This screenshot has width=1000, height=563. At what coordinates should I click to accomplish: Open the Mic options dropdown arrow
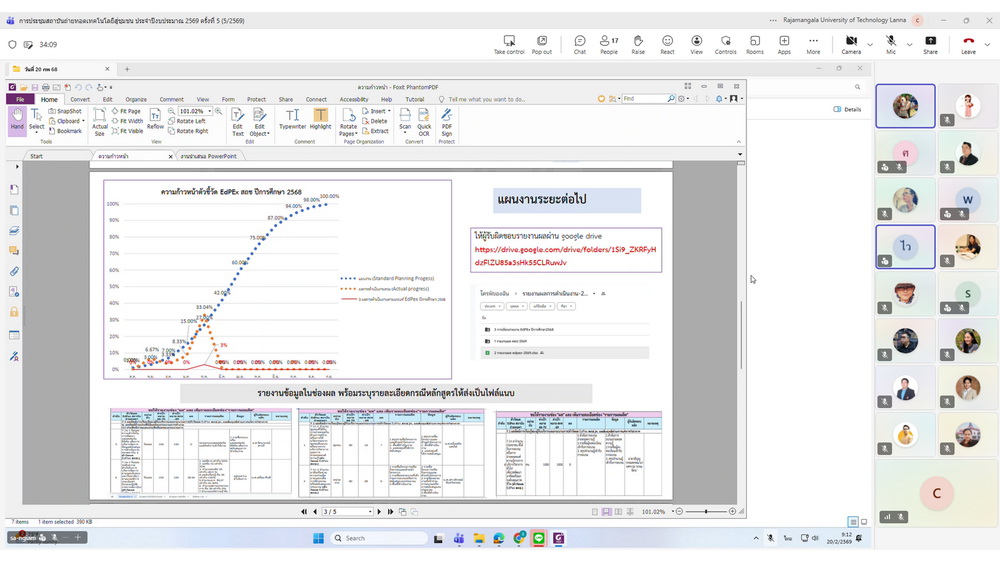pos(907,45)
